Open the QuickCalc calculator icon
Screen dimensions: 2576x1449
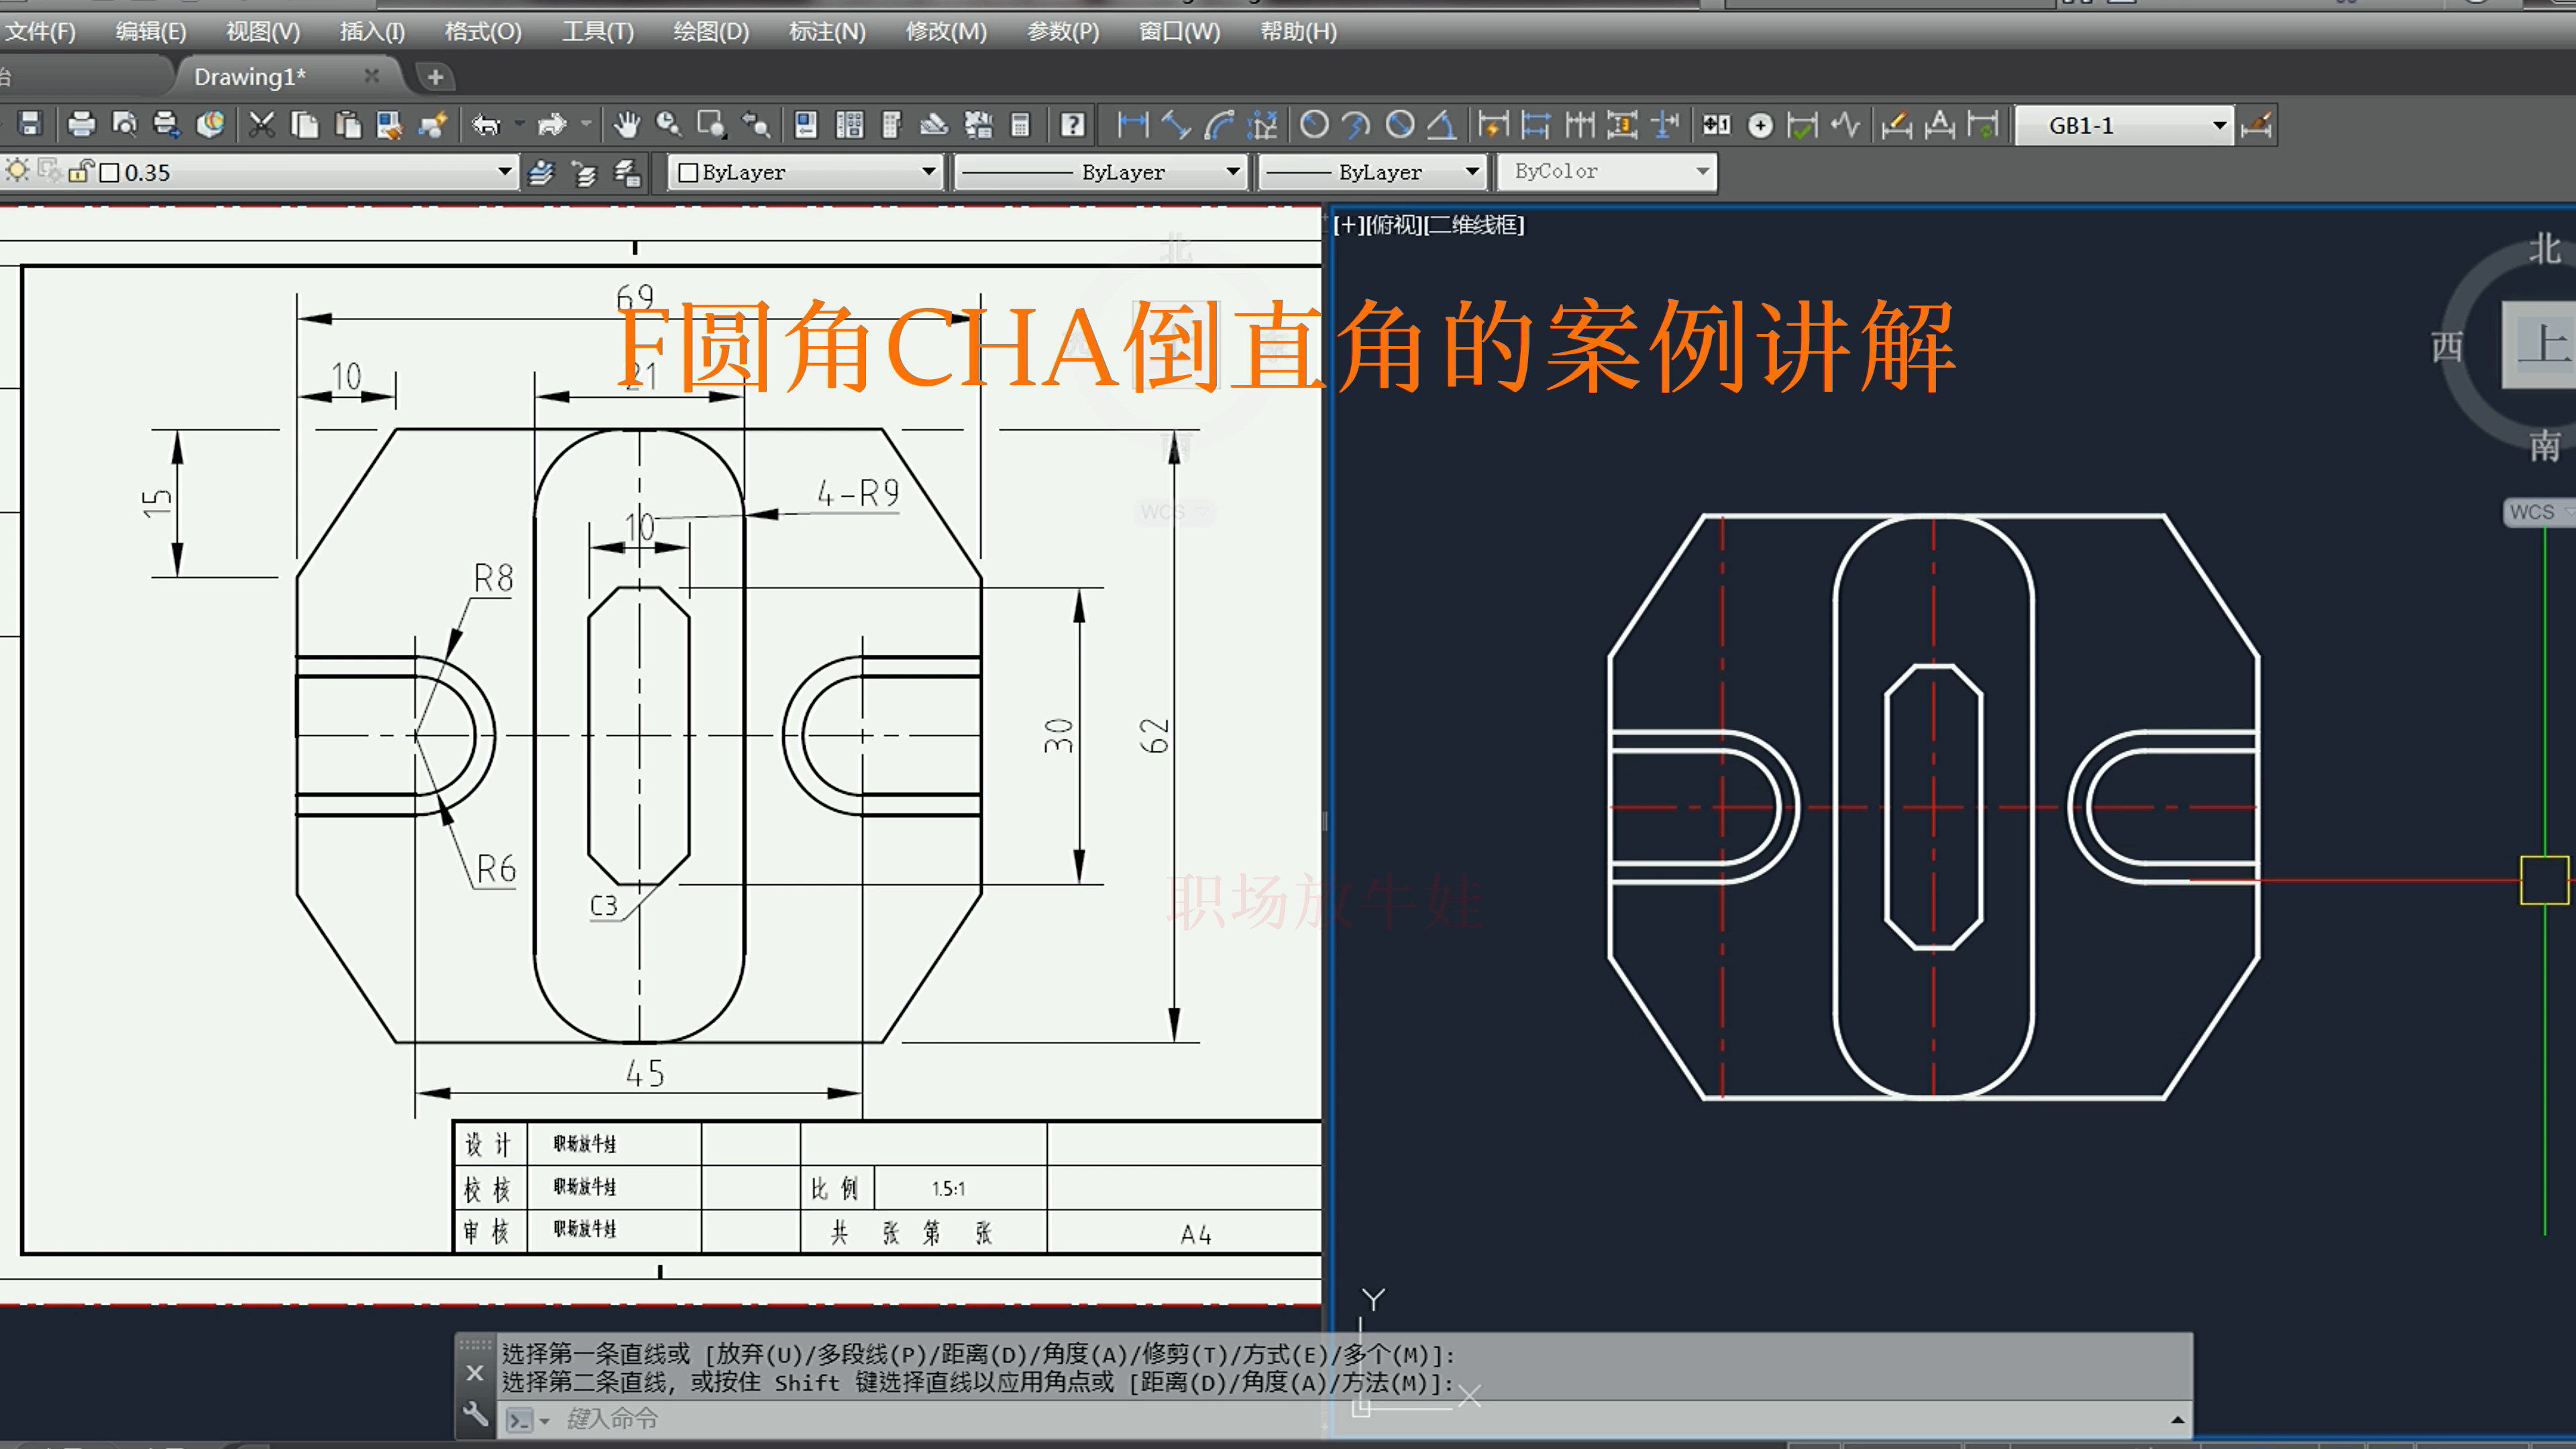[x=1020, y=124]
